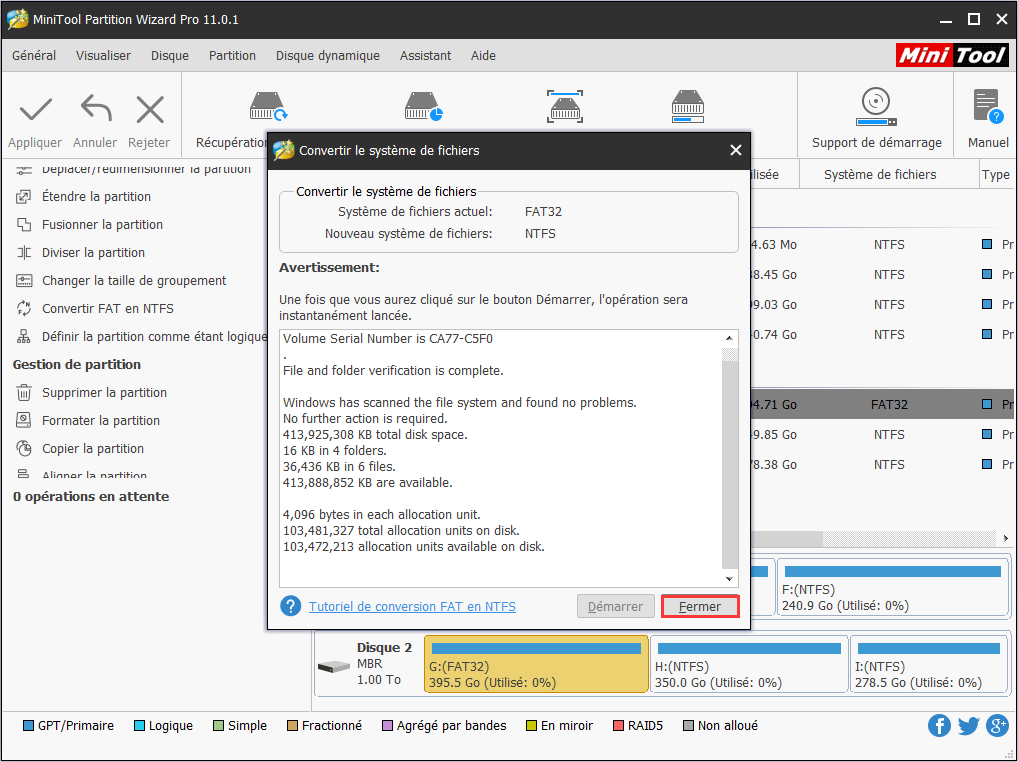
Task: Click the MiniTool logo
Action: click(952, 55)
